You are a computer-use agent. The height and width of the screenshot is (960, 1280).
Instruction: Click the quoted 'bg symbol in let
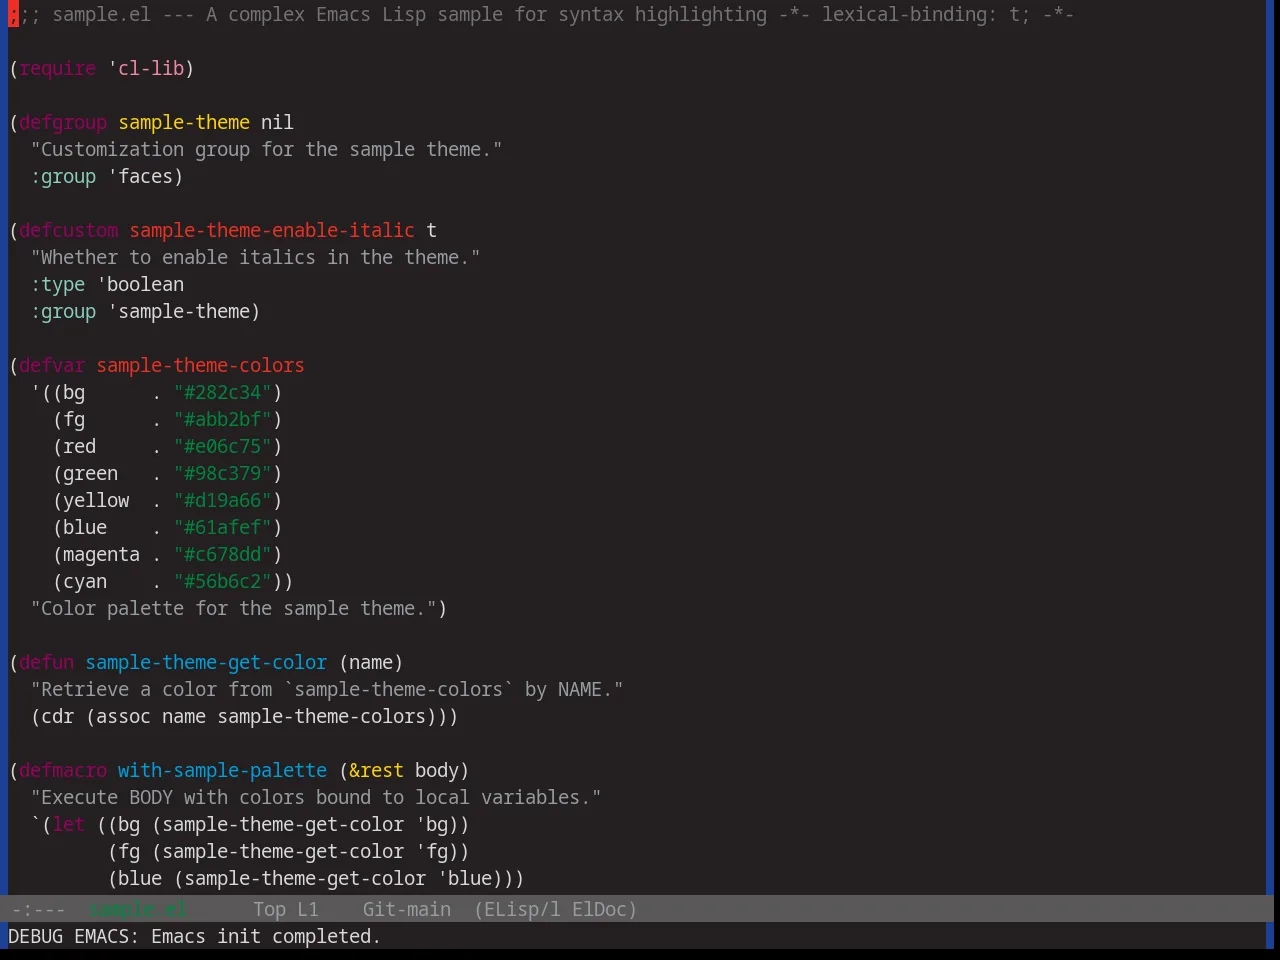431,824
